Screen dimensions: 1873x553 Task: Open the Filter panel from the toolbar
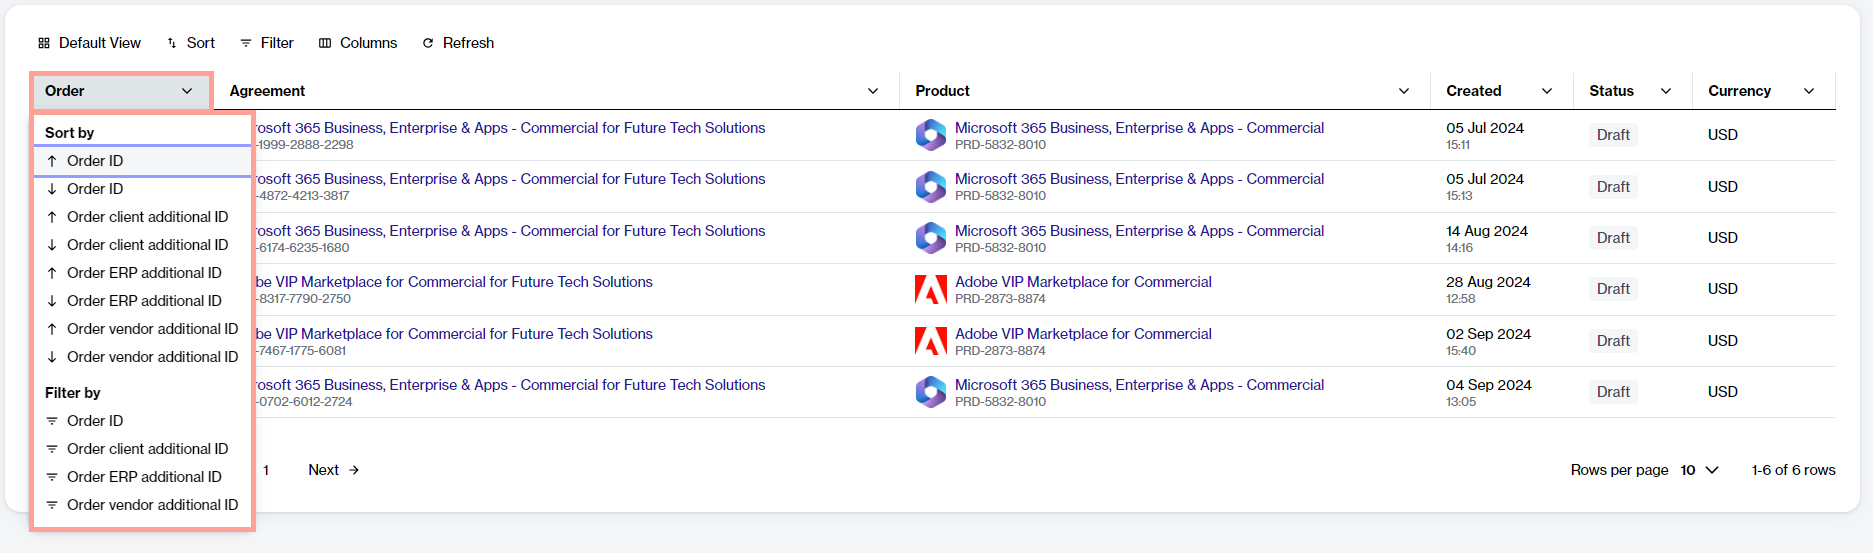(x=267, y=43)
